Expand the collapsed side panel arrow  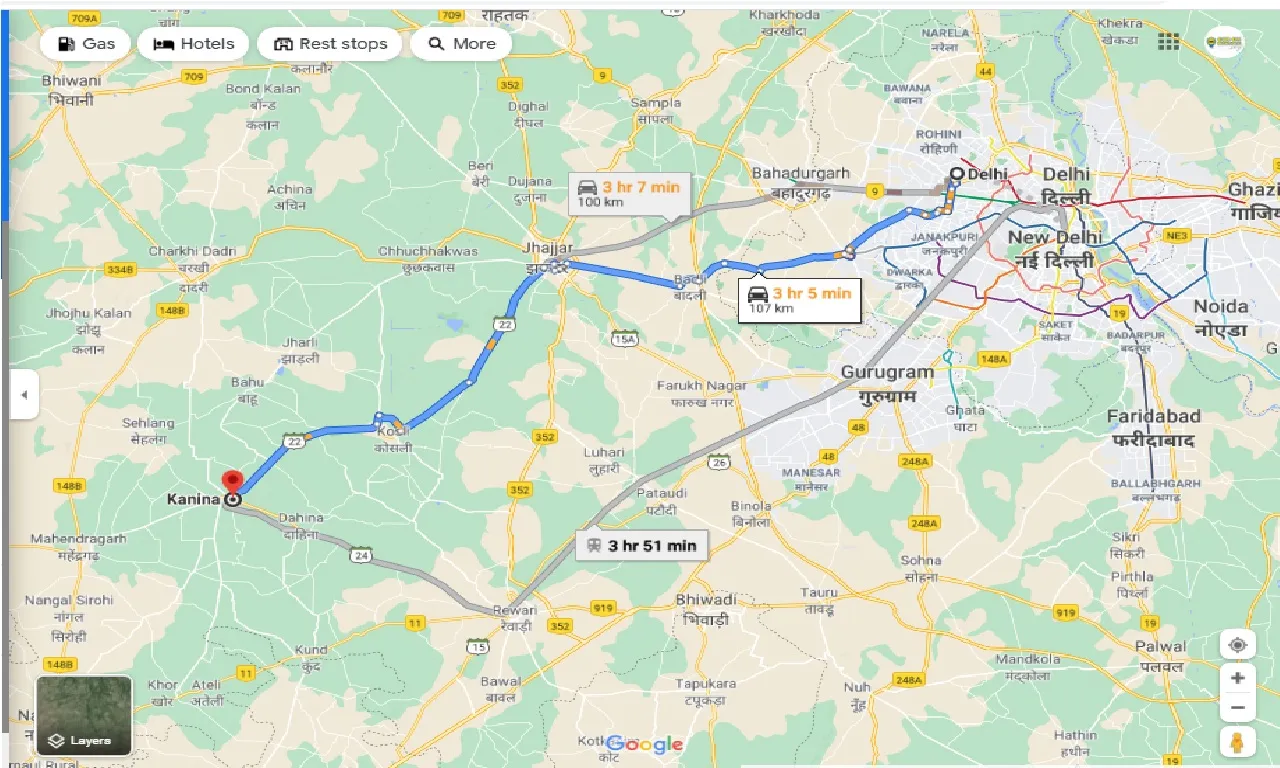pos(24,395)
